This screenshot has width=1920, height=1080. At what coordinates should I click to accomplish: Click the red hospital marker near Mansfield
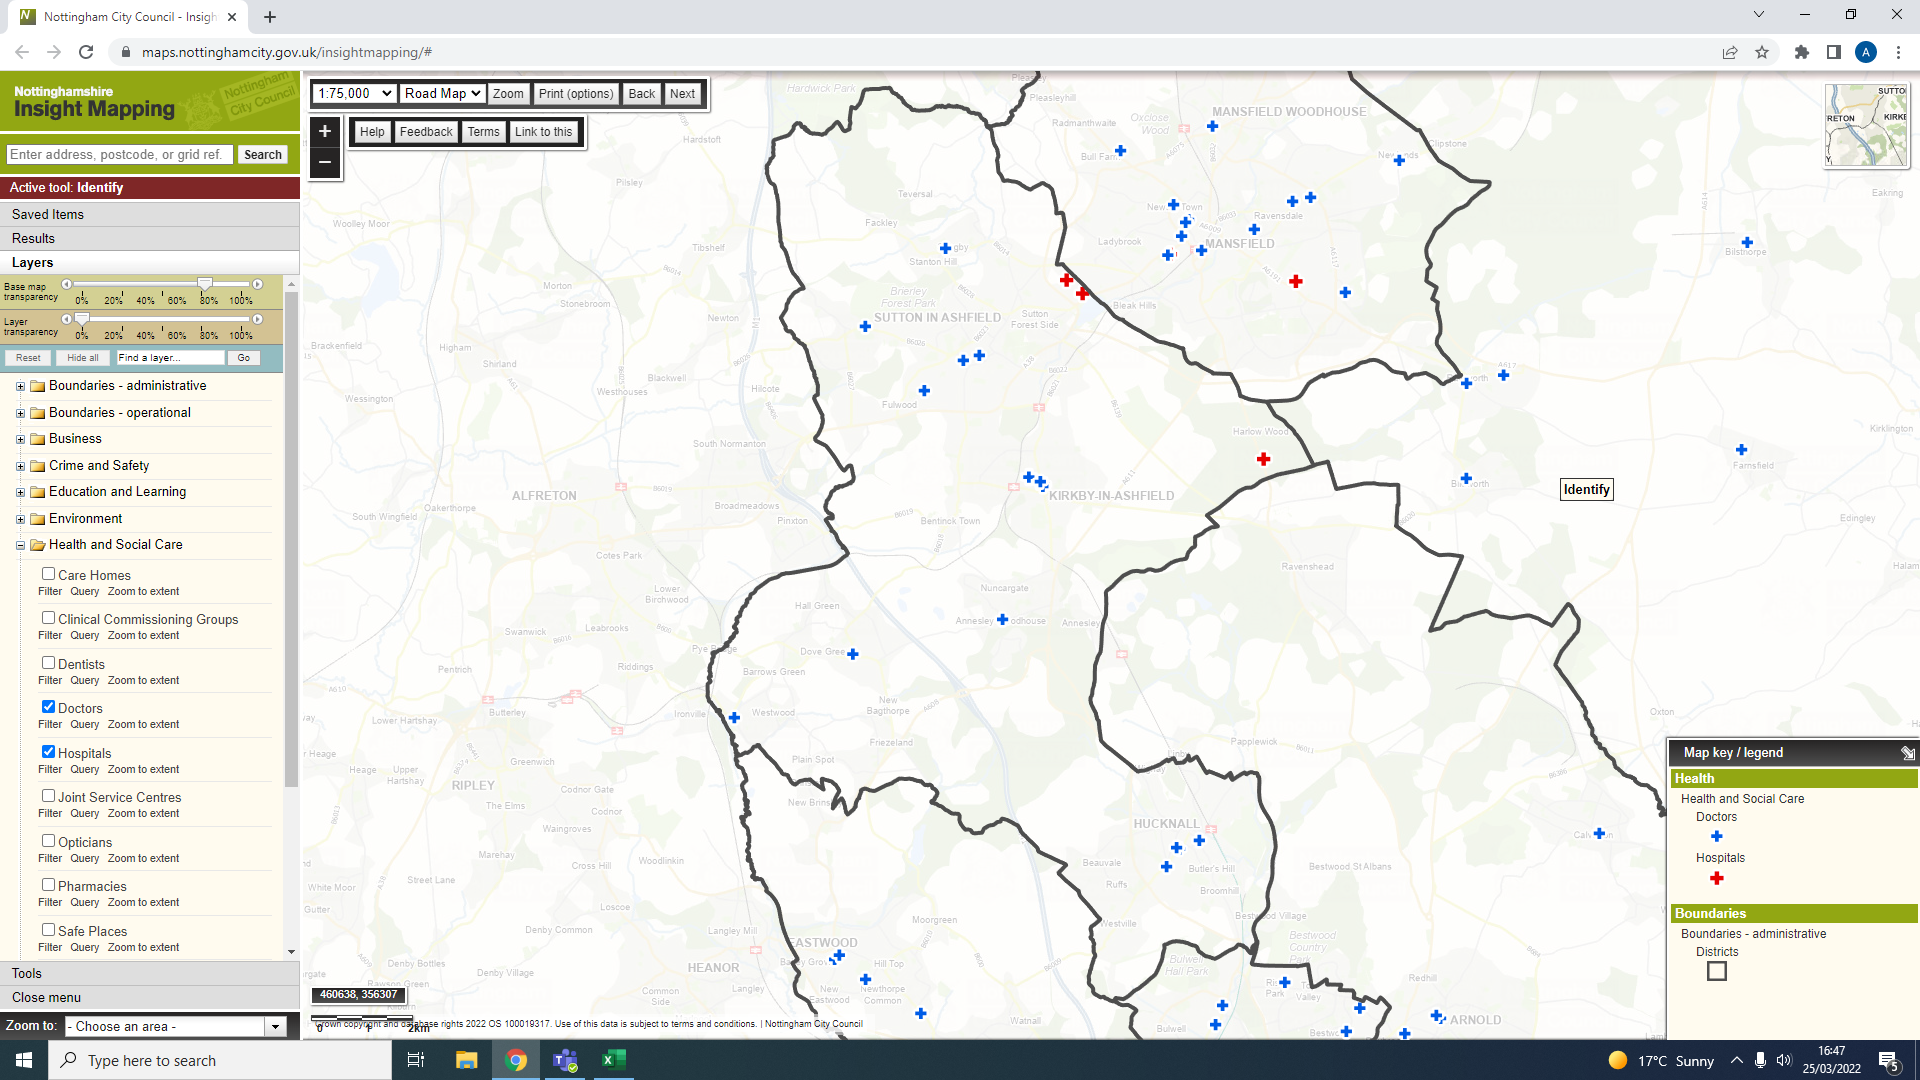(1296, 282)
